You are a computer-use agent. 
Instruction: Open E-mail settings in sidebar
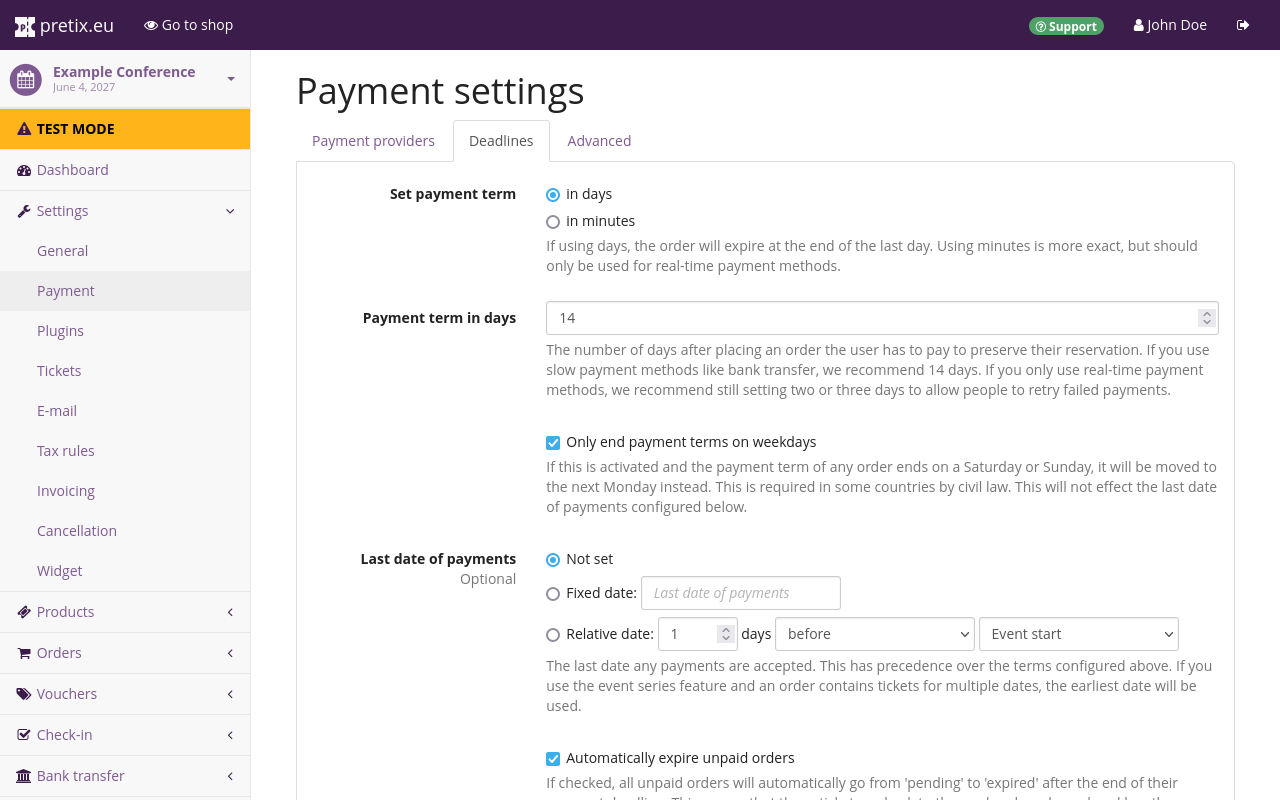(125, 411)
